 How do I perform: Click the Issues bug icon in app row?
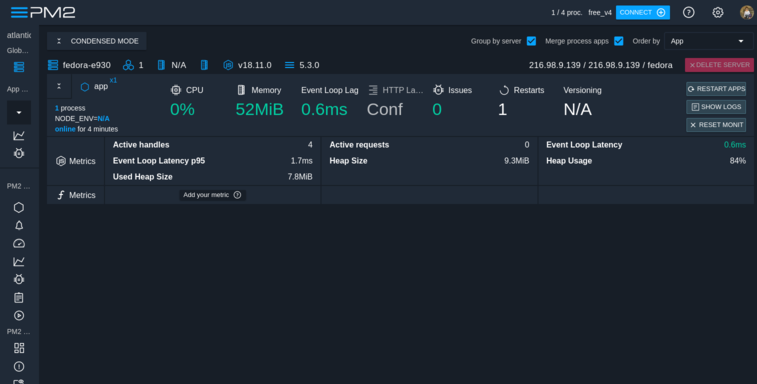438,90
